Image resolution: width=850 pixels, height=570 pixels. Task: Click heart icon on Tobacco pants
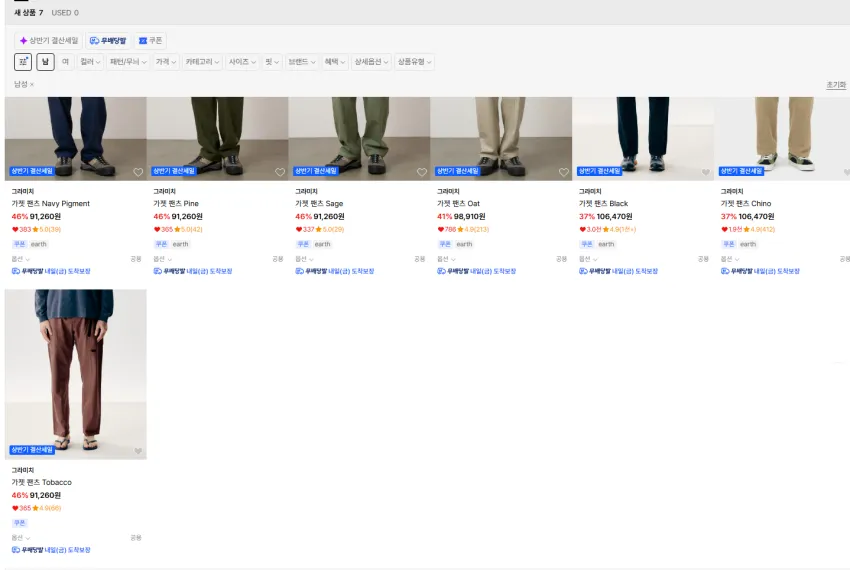point(138,451)
